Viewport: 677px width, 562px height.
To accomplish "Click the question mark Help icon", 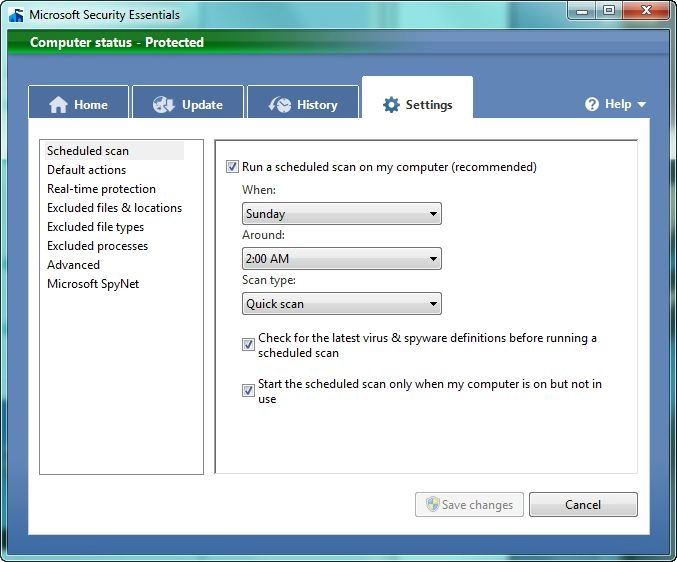I will [592, 104].
